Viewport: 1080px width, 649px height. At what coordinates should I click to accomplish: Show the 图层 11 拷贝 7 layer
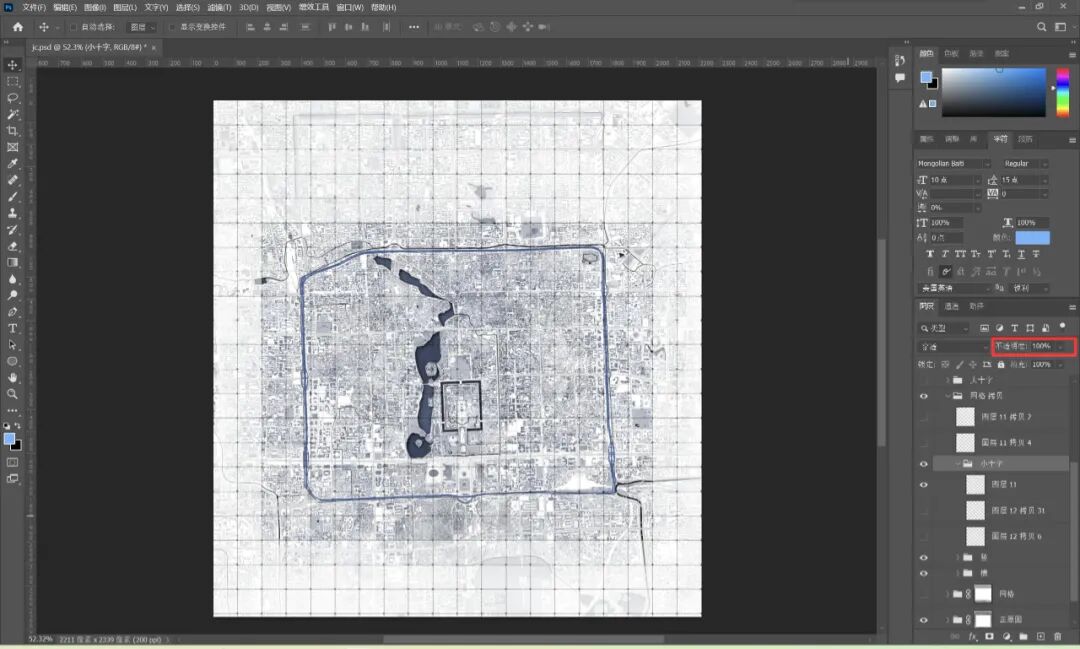[x=924, y=417]
